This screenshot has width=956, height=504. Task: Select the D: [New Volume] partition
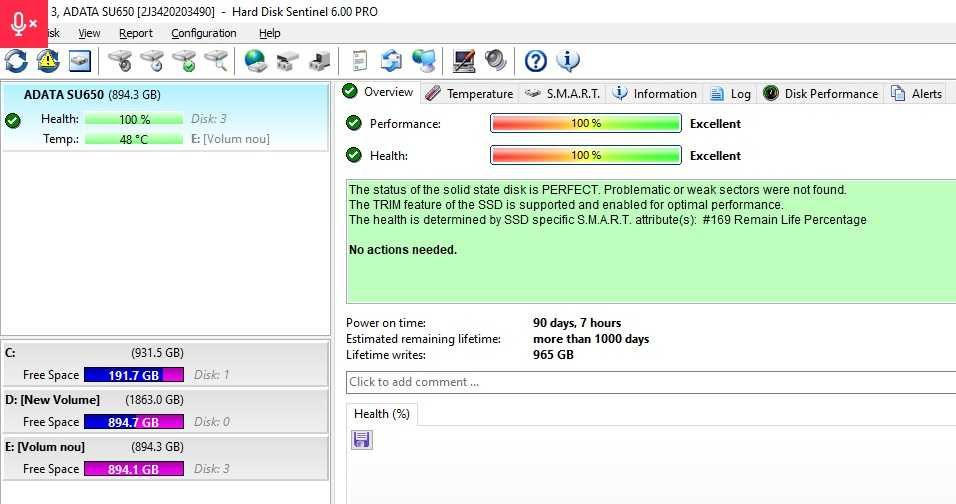[x=165, y=411]
